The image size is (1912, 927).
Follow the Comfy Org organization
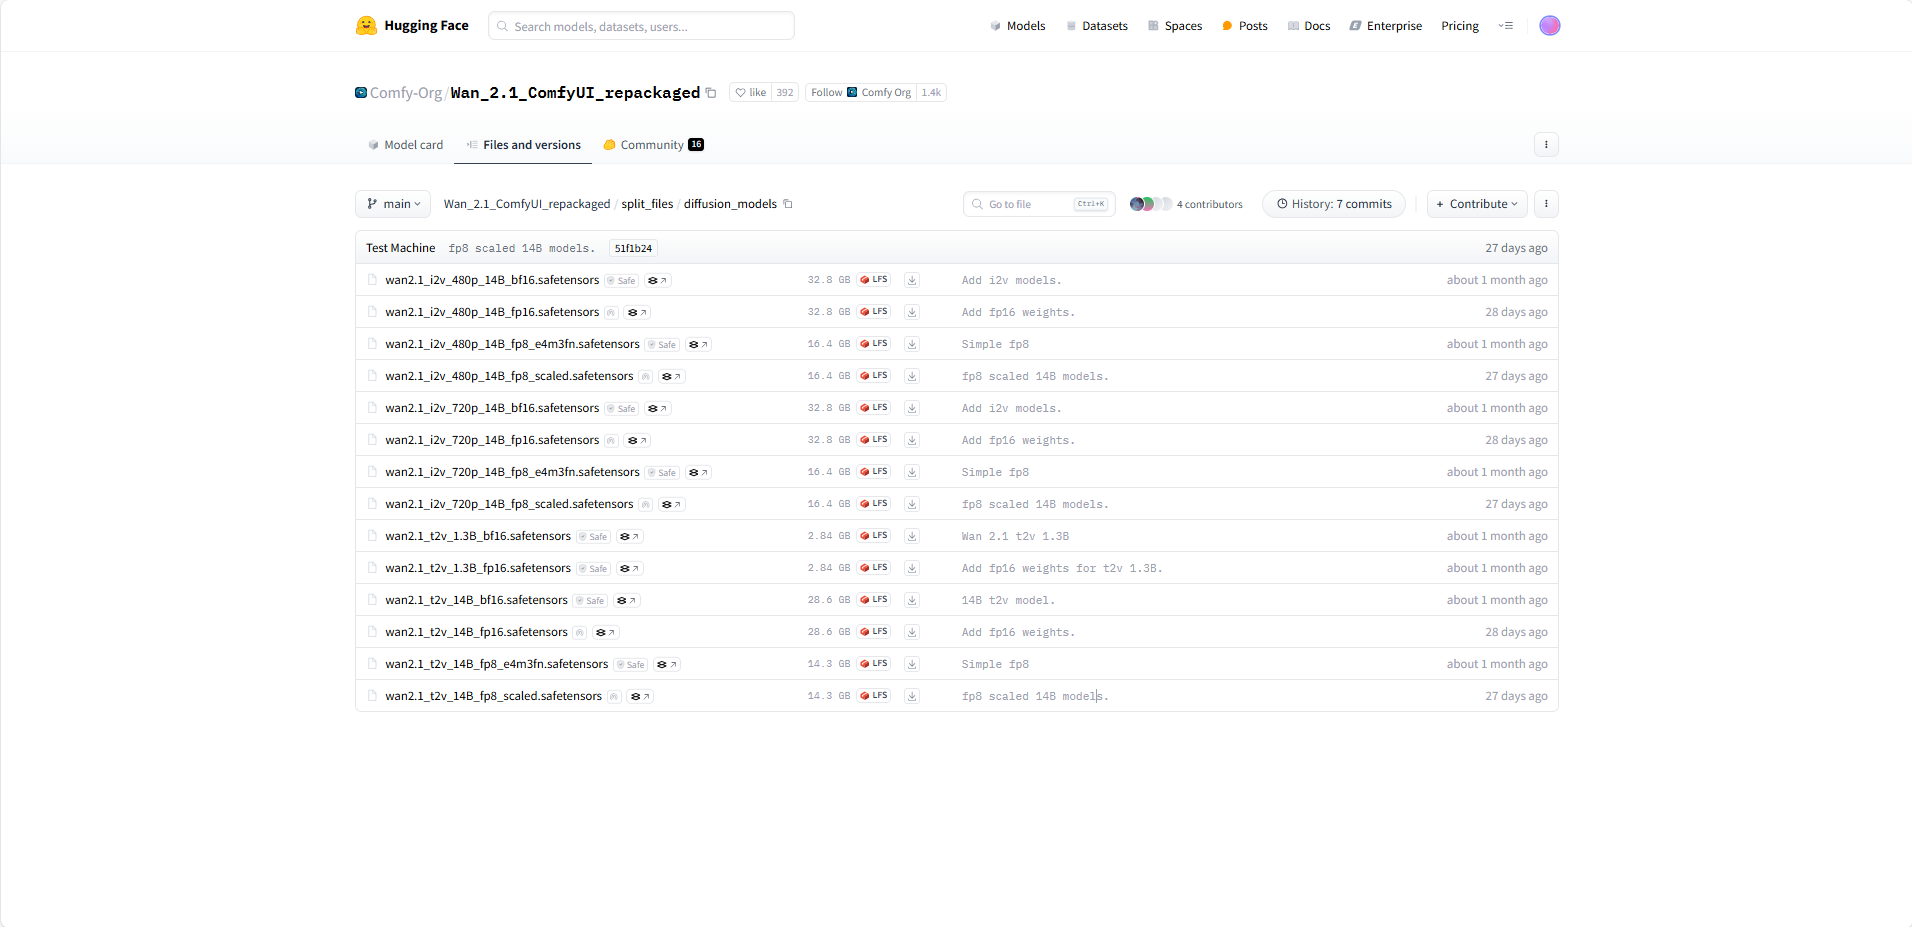click(861, 93)
